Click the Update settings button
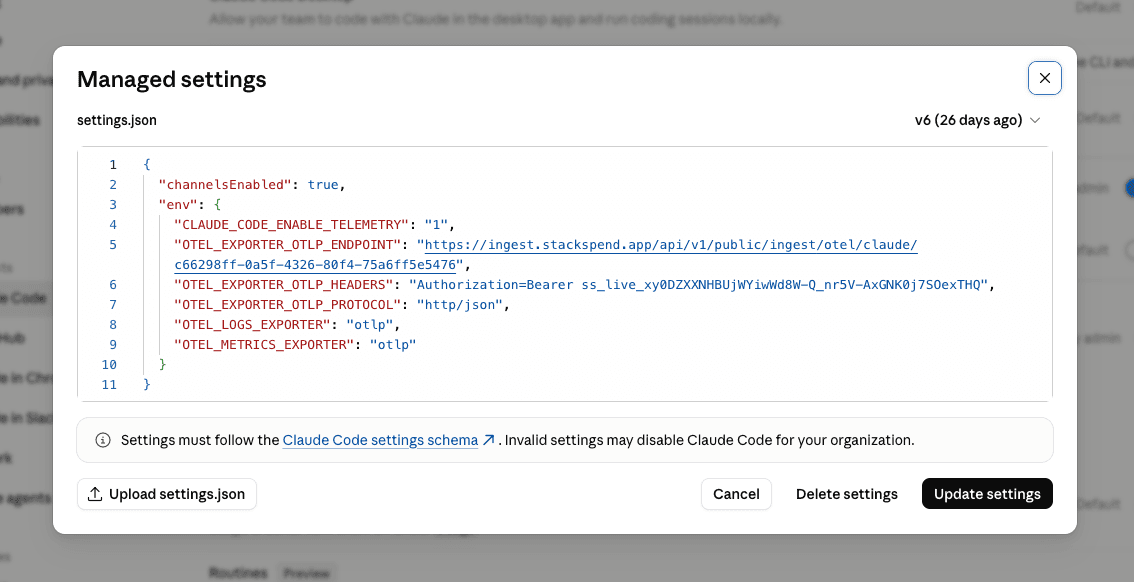The height and width of the screenshot is (582, 1134). pos(986,494)
